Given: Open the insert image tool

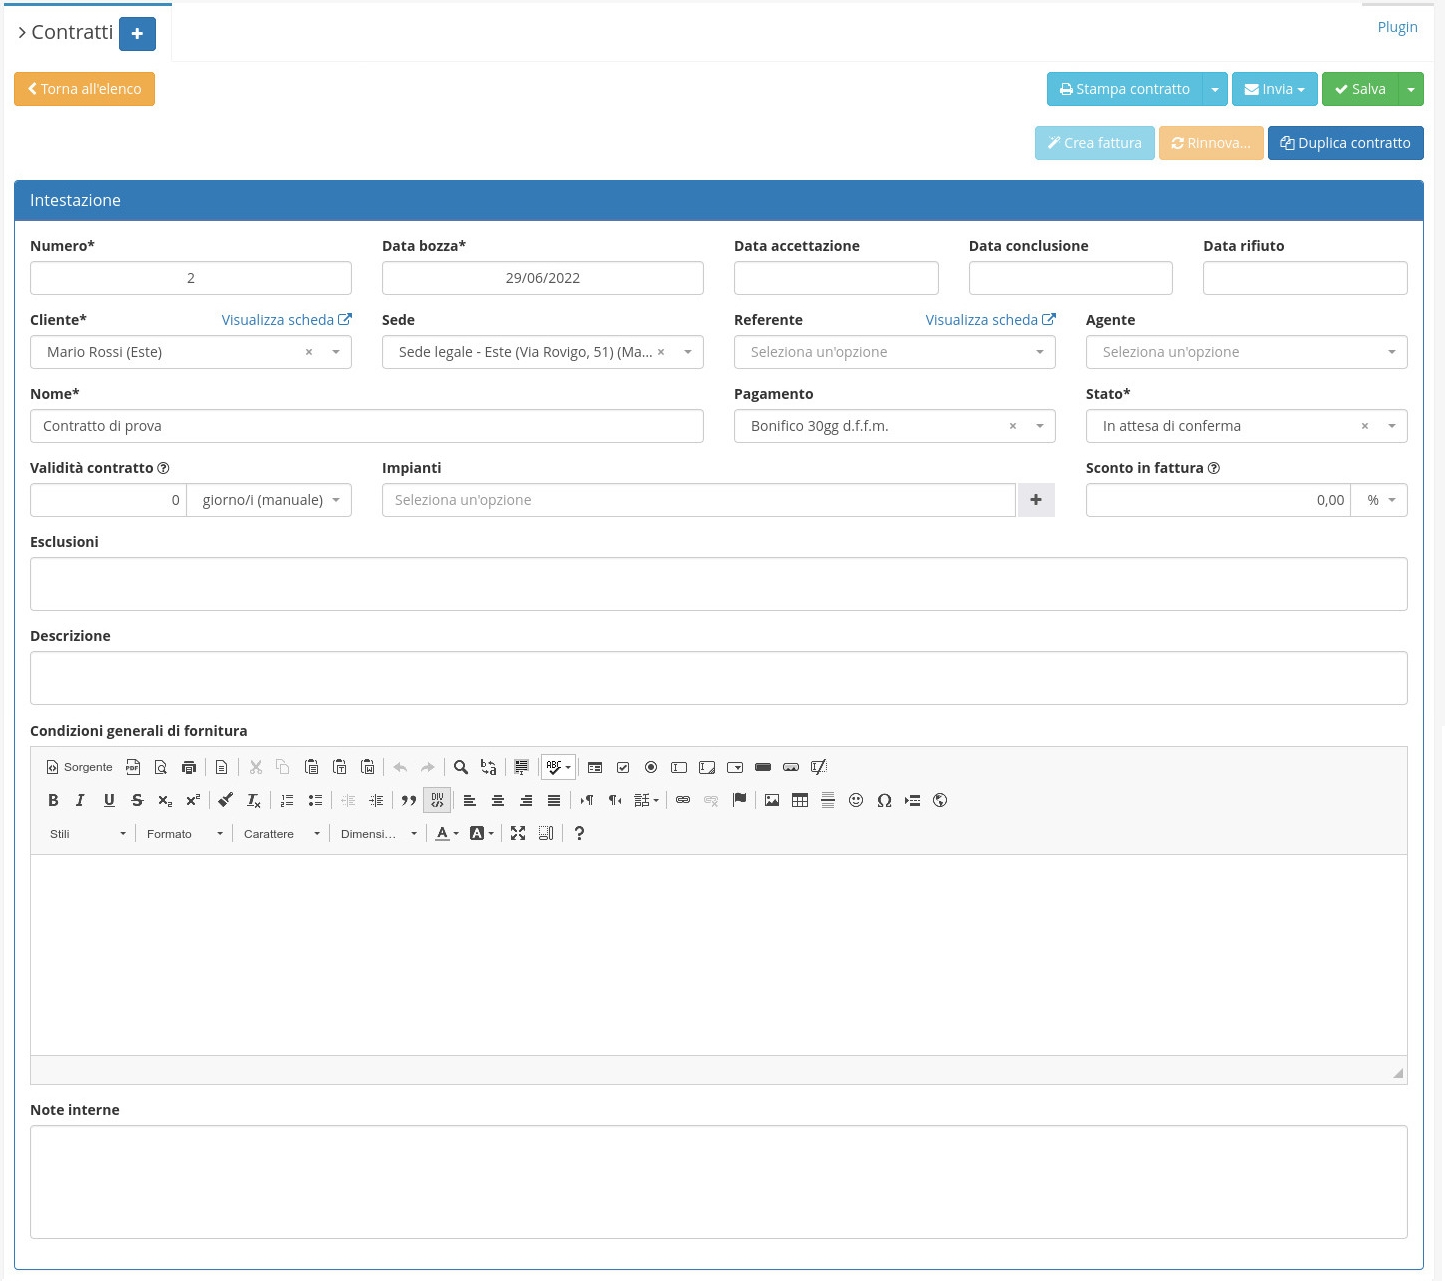Looking at the screenshot, I should click(x=772, y=800).
